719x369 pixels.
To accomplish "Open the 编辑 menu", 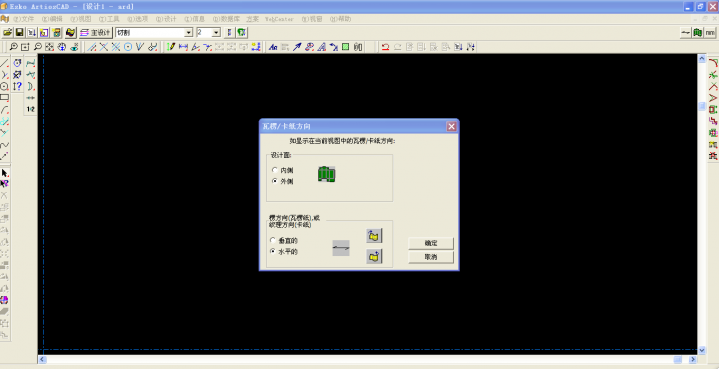I will [x=52, y=19].
